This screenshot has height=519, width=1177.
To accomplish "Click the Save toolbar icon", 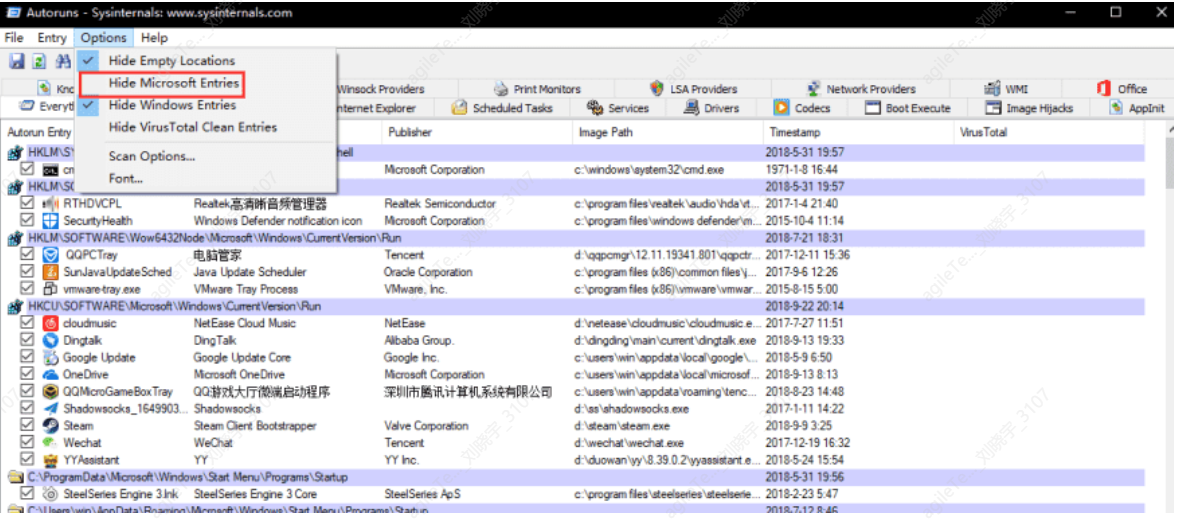I will click(16, 61).
